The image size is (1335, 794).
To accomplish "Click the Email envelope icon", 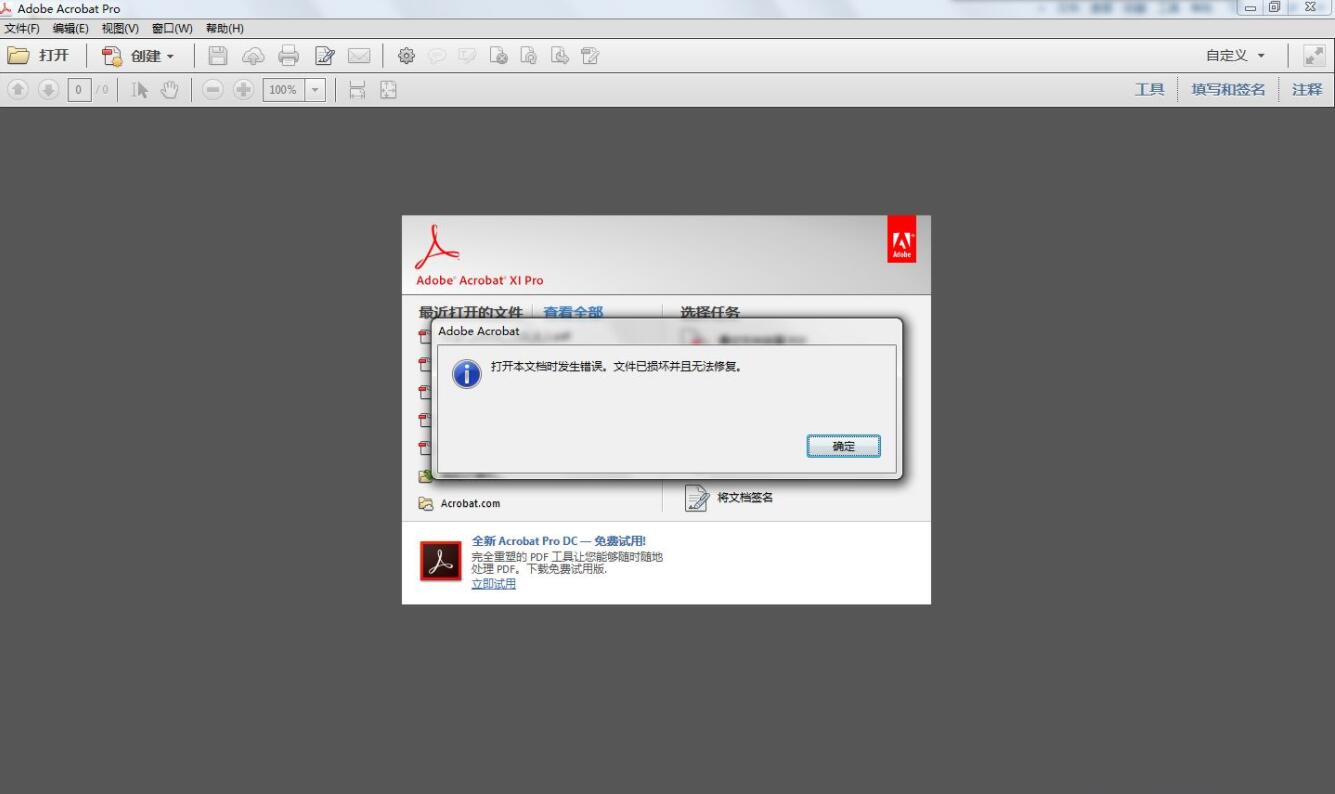I will point(359,56).
